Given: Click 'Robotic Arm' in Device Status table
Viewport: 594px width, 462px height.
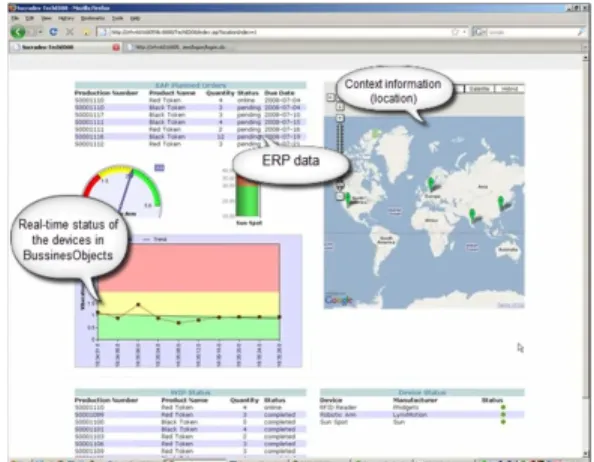Looking at the screenshot, I should coord(338,415).
